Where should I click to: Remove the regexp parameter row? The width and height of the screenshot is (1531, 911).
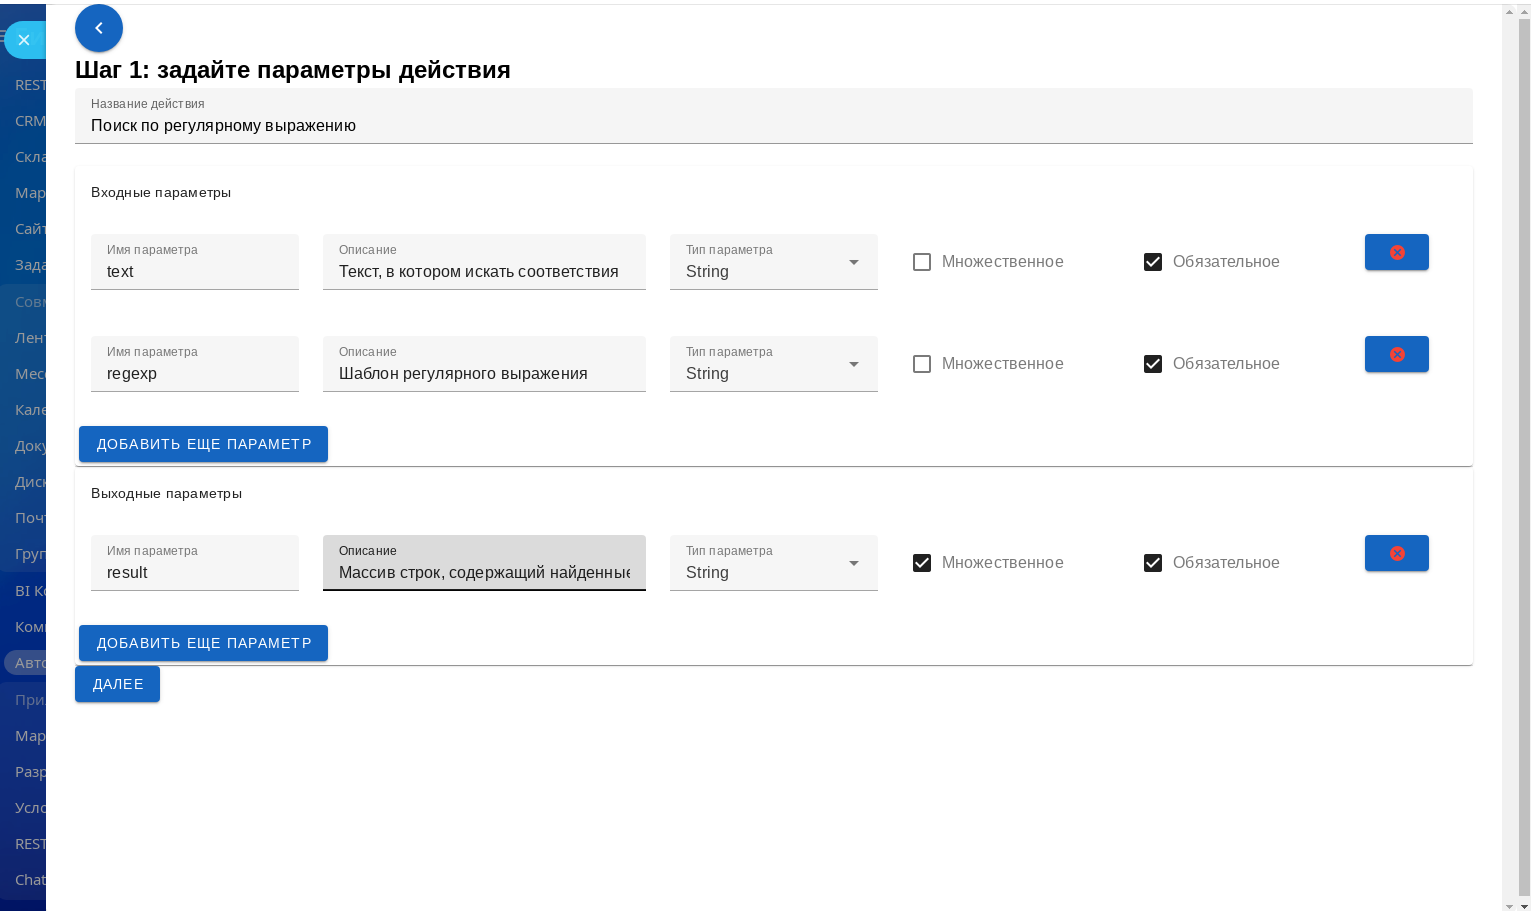(x=1396, y=355)
